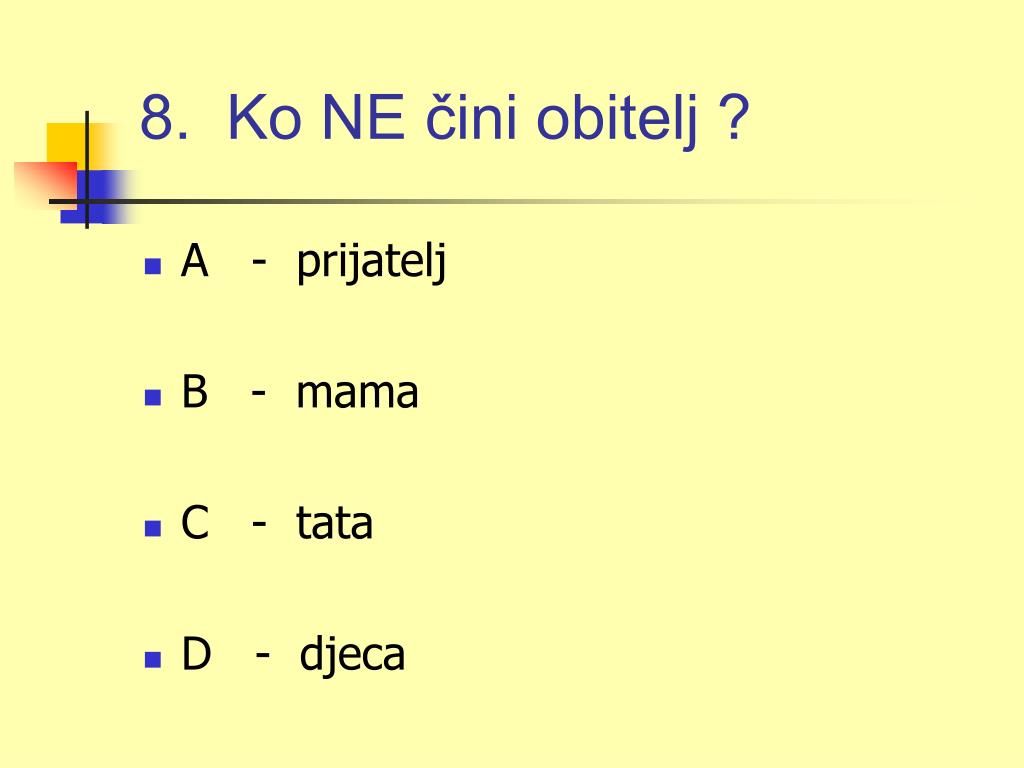The image size is (1024, 768).
Task: Click the blue bullet next to answer D
Action: pos(153,659)
